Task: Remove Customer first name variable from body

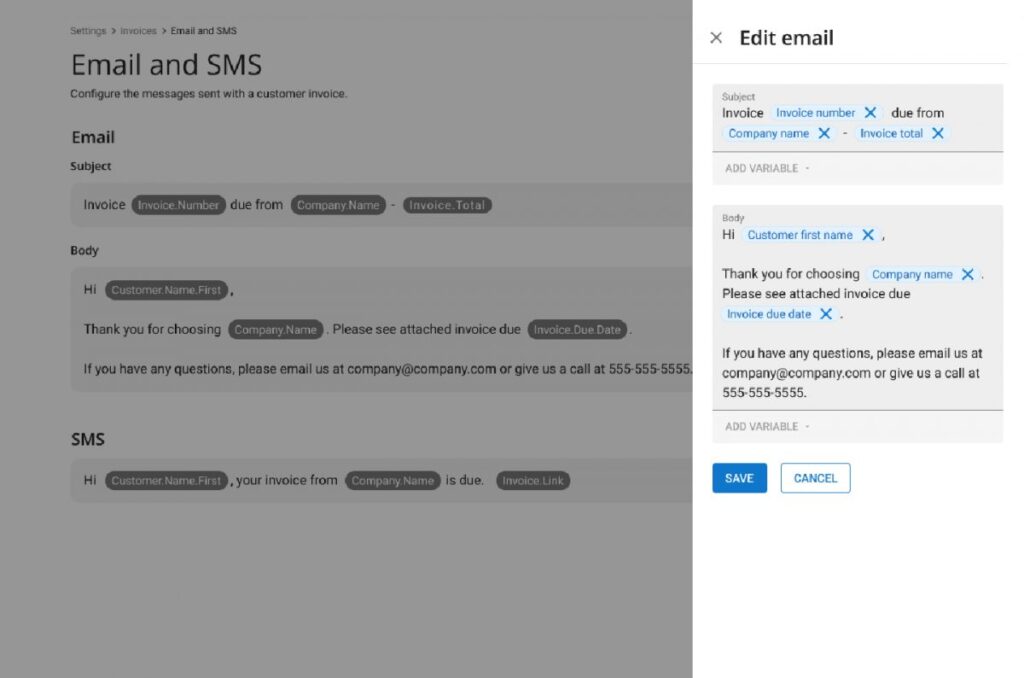Action: [x=868, y=235]
